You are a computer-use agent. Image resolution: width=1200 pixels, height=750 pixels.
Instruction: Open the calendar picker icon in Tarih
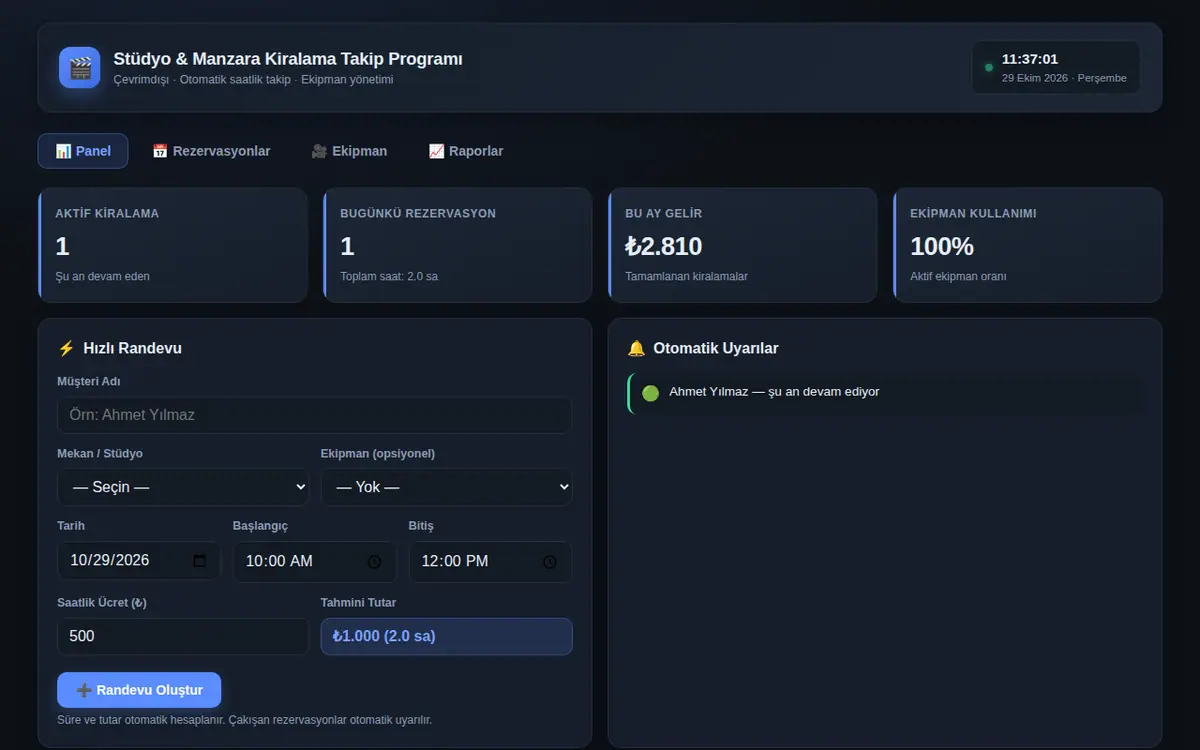(199, 561)
